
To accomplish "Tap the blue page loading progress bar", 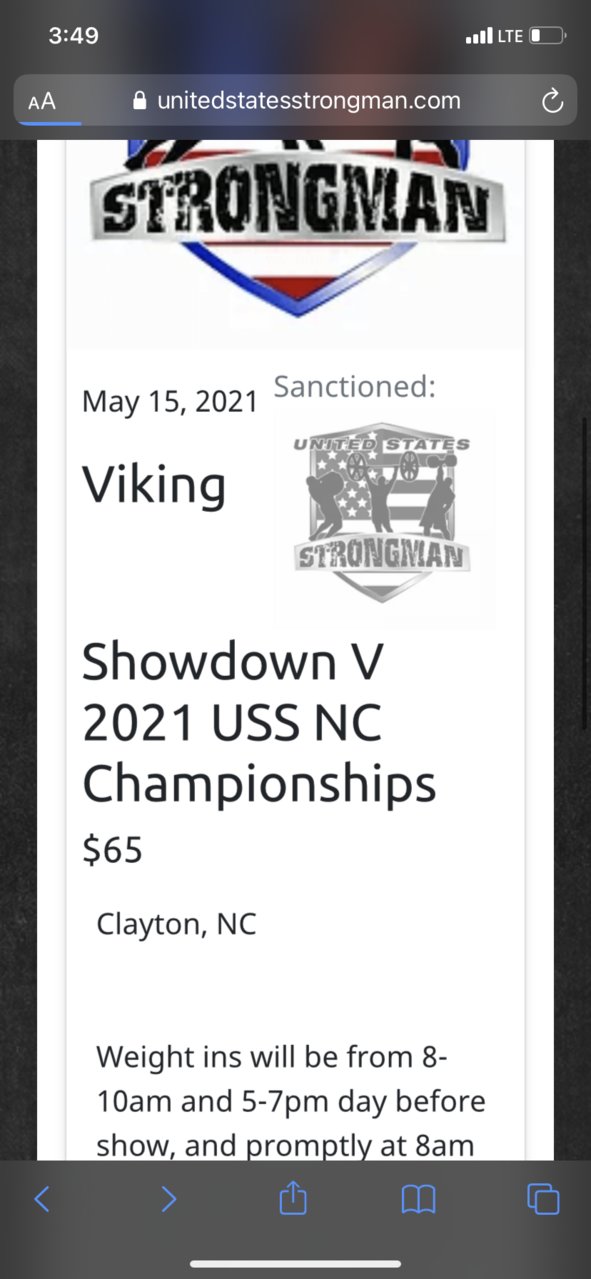I will coord(50,124).
